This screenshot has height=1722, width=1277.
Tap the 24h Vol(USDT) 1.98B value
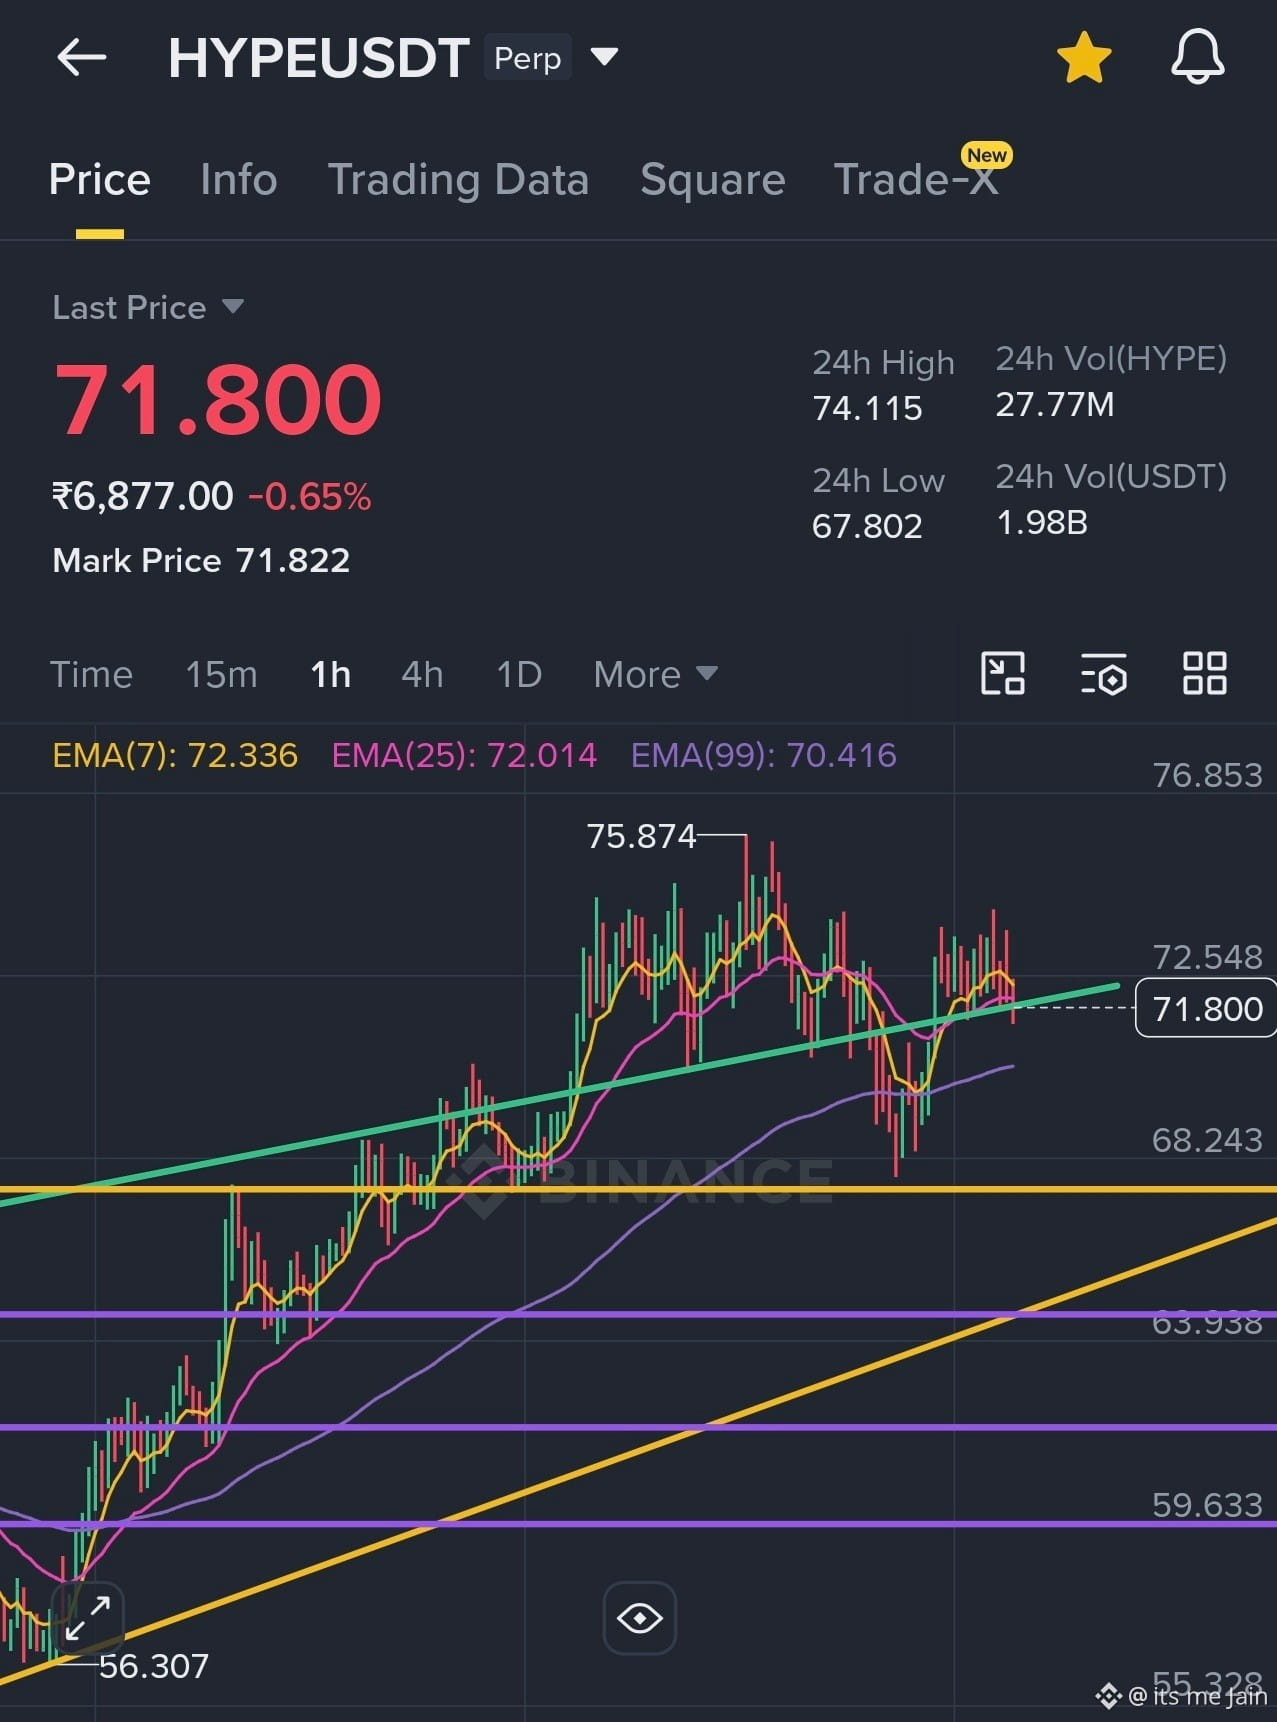tap(1042, 522)
